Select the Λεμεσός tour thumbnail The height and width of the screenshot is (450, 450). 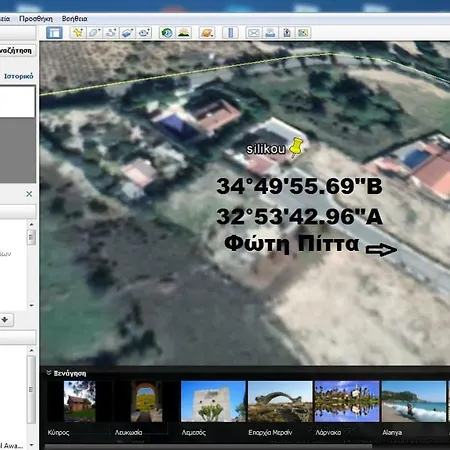point(213,402)
